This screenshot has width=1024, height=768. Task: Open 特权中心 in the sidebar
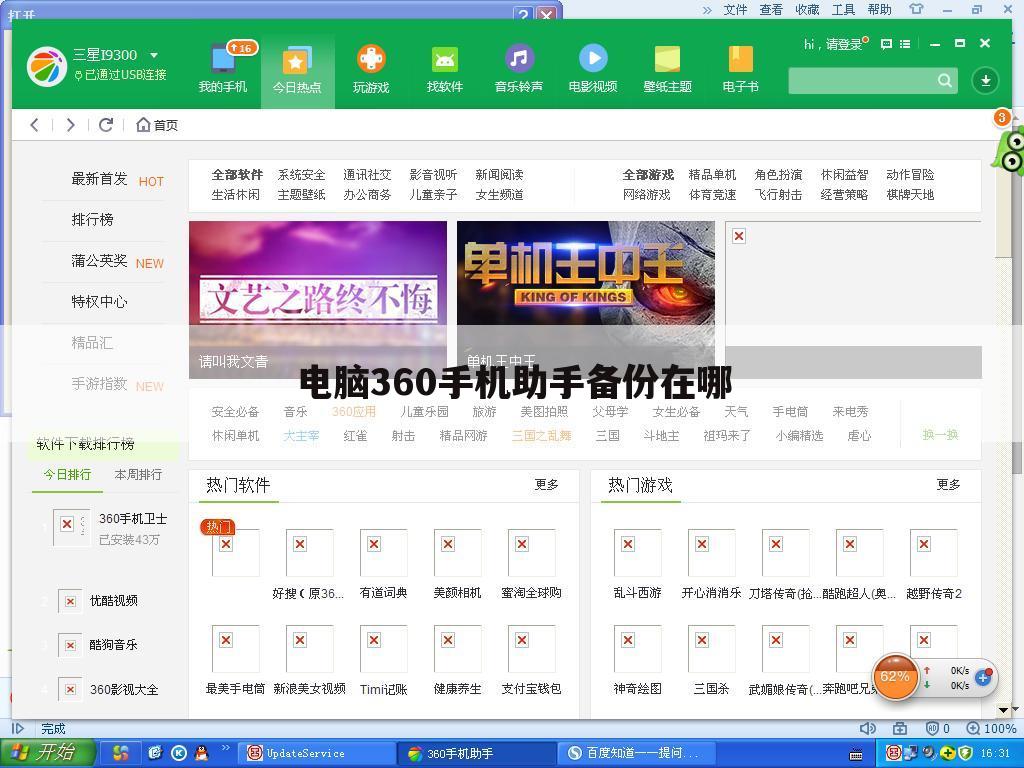(99, 302)
